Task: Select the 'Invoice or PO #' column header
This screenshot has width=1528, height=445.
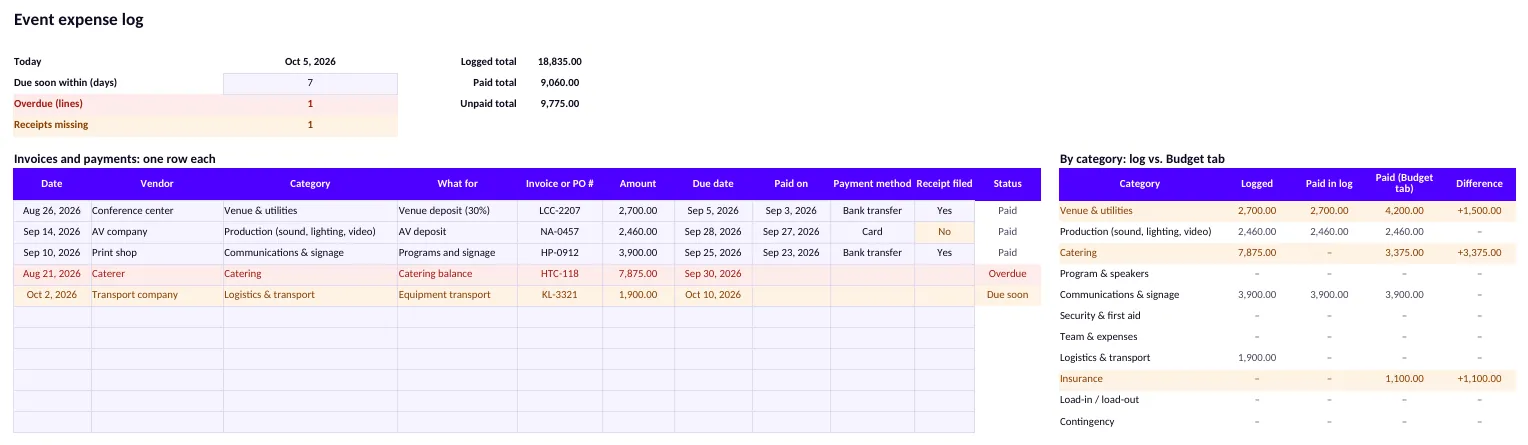Action: point(560,184)
